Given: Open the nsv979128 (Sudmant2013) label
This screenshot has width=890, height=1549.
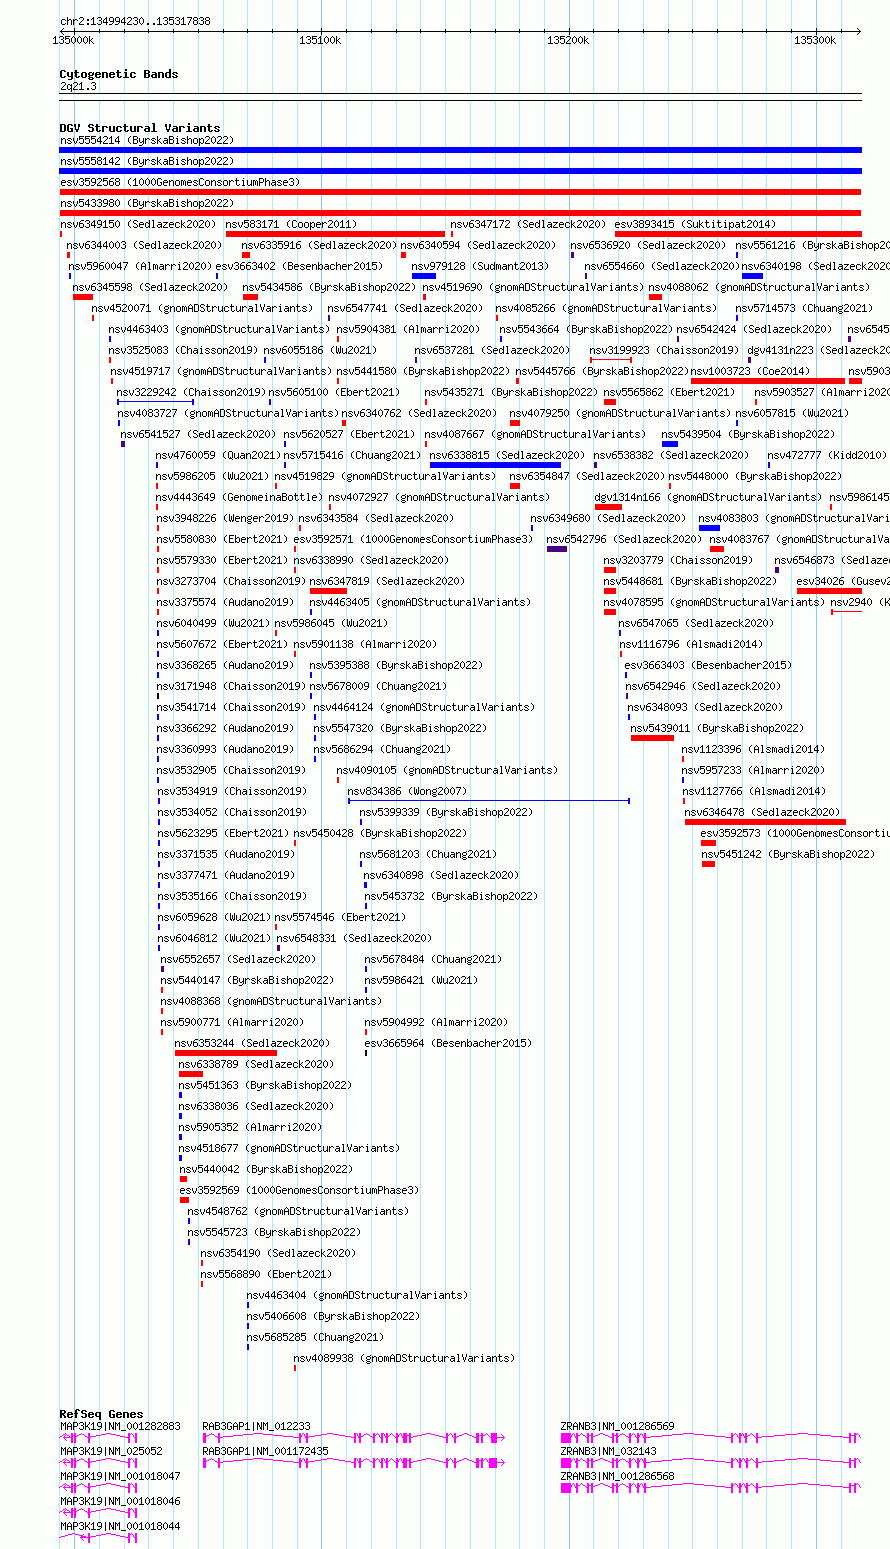Looking at the screenshot, I should [x=480, y=267].
